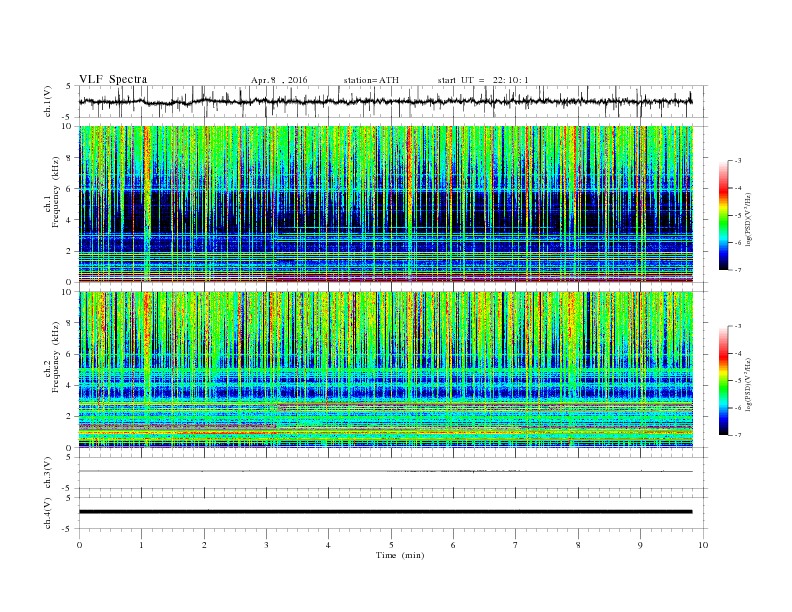Click the "2" kHz tick of ch.1 axis
Viewport: 792px width, 612px height.
(70, 251)
